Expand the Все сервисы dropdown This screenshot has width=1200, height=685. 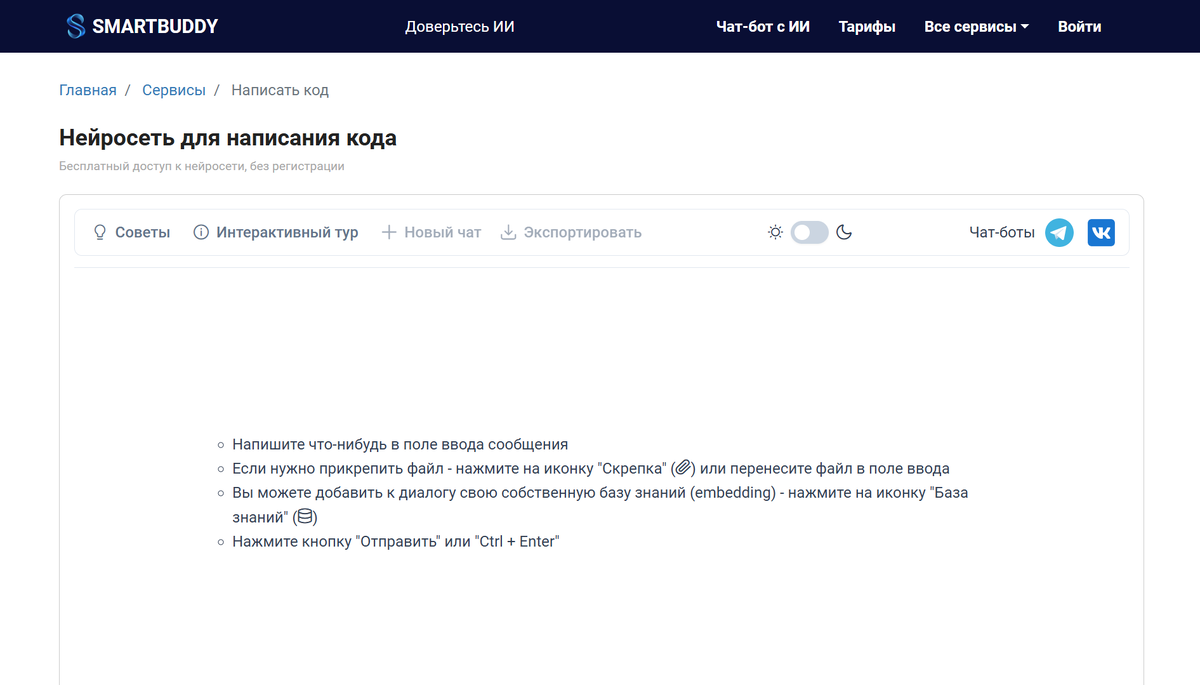pos(976,27)
